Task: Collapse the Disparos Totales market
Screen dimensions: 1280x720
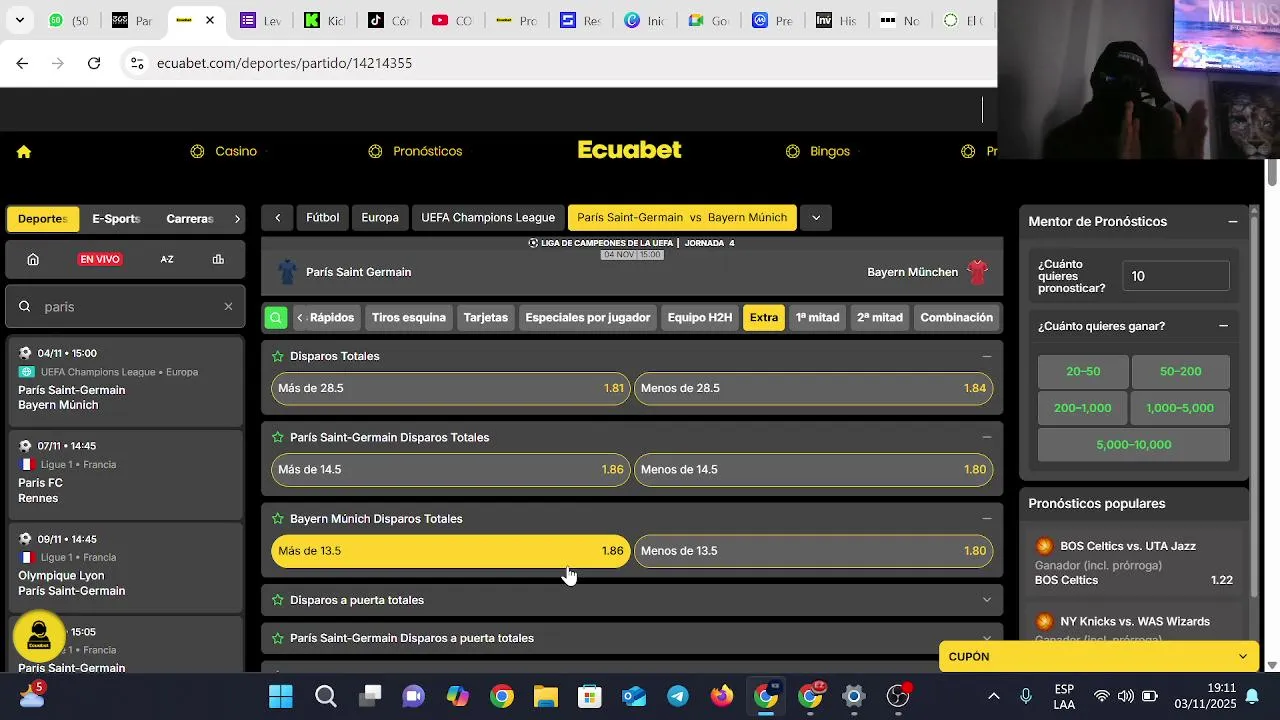Action: [x=987, y=356]
